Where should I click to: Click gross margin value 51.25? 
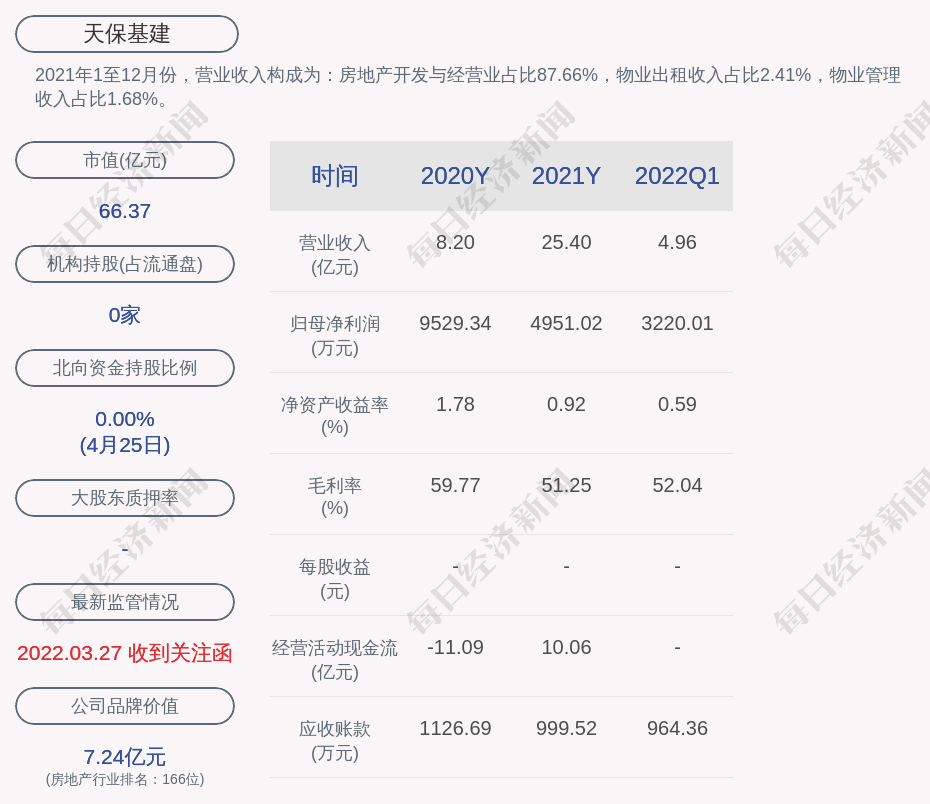[x=566, y=485]
